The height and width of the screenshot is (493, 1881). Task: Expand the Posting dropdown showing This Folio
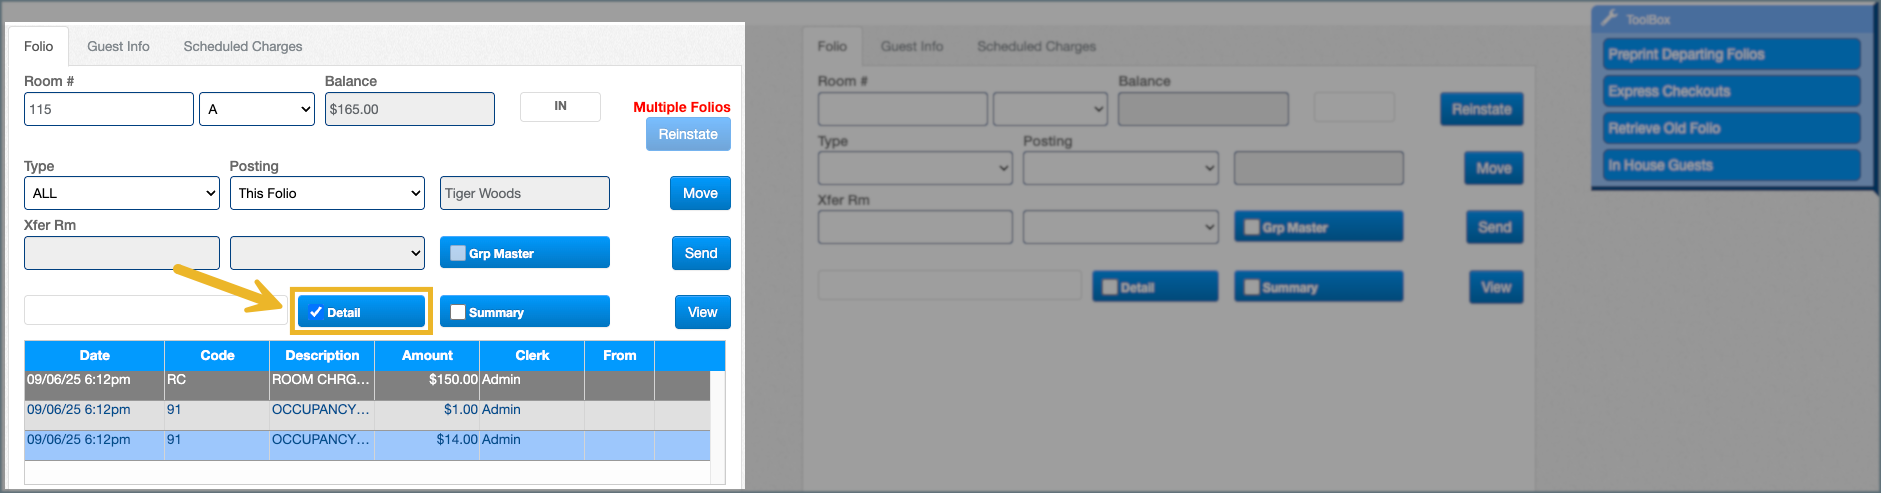click(328, 193)
